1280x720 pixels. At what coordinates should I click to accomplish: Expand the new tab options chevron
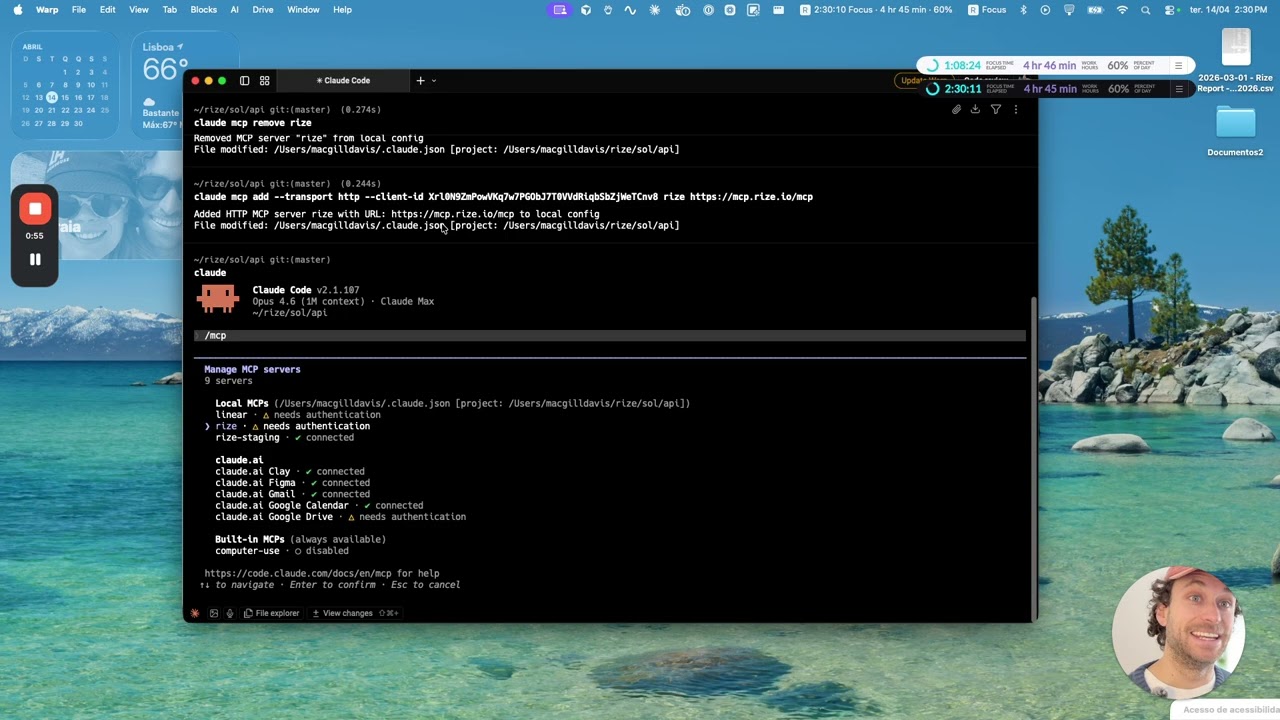433,80
